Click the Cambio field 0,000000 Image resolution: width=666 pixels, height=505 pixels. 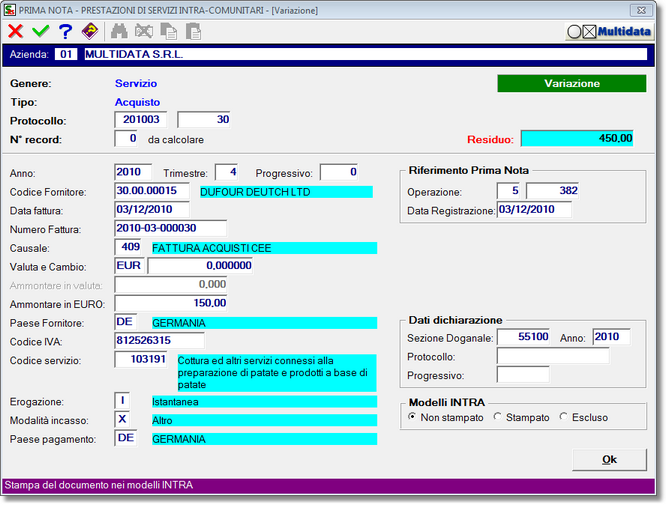coord(200,265)
